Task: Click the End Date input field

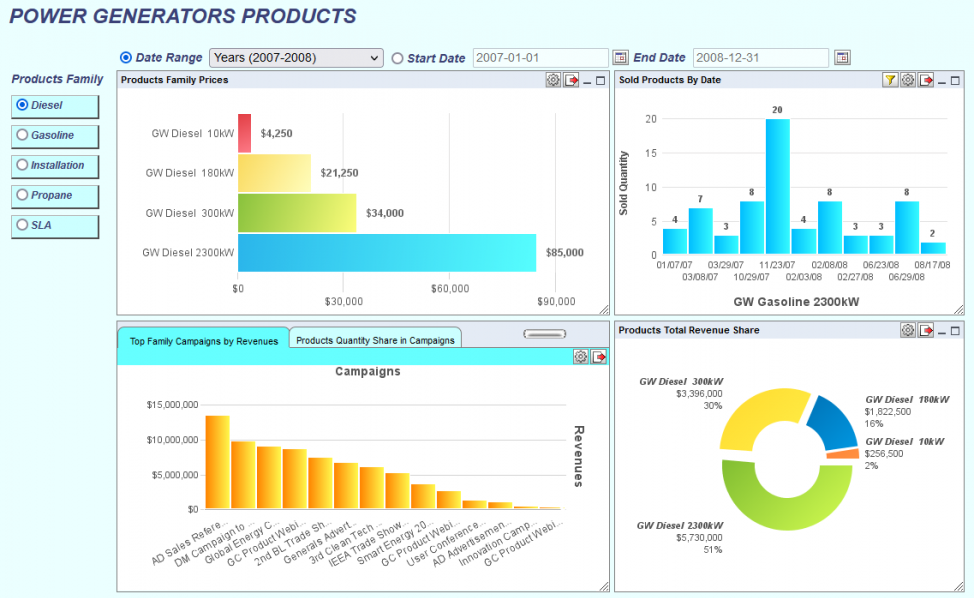Action: click(760, 58)
